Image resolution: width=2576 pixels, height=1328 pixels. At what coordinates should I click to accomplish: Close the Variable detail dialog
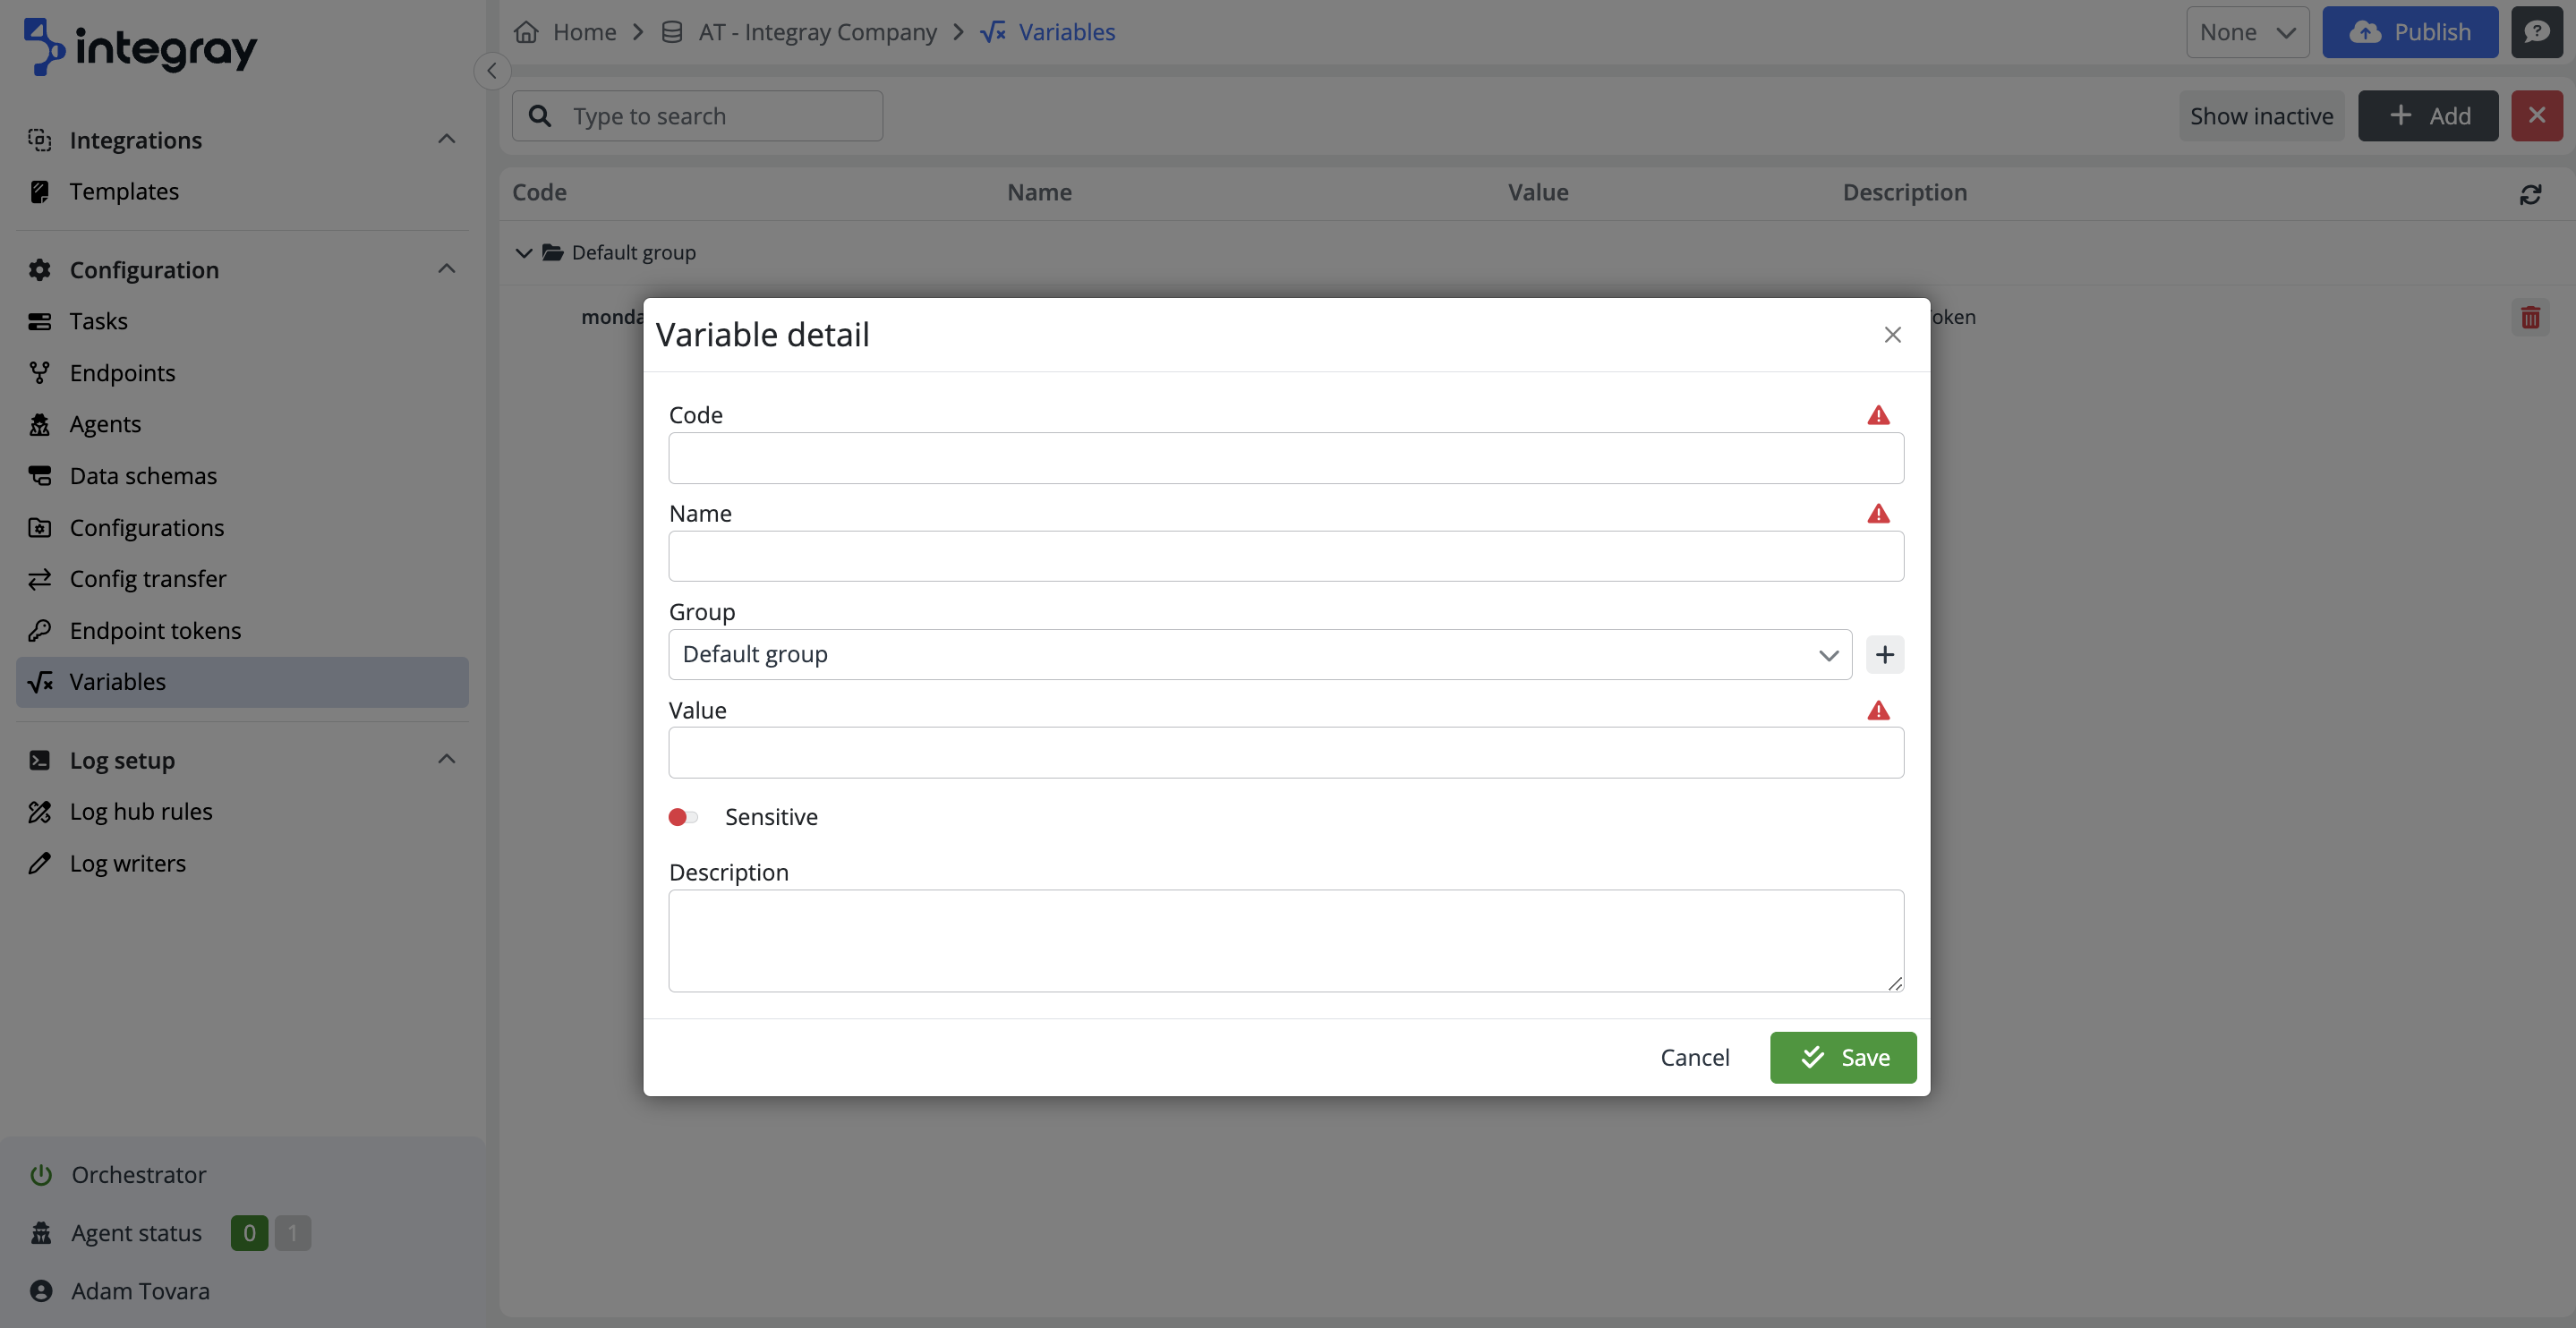coord(1892,335)
